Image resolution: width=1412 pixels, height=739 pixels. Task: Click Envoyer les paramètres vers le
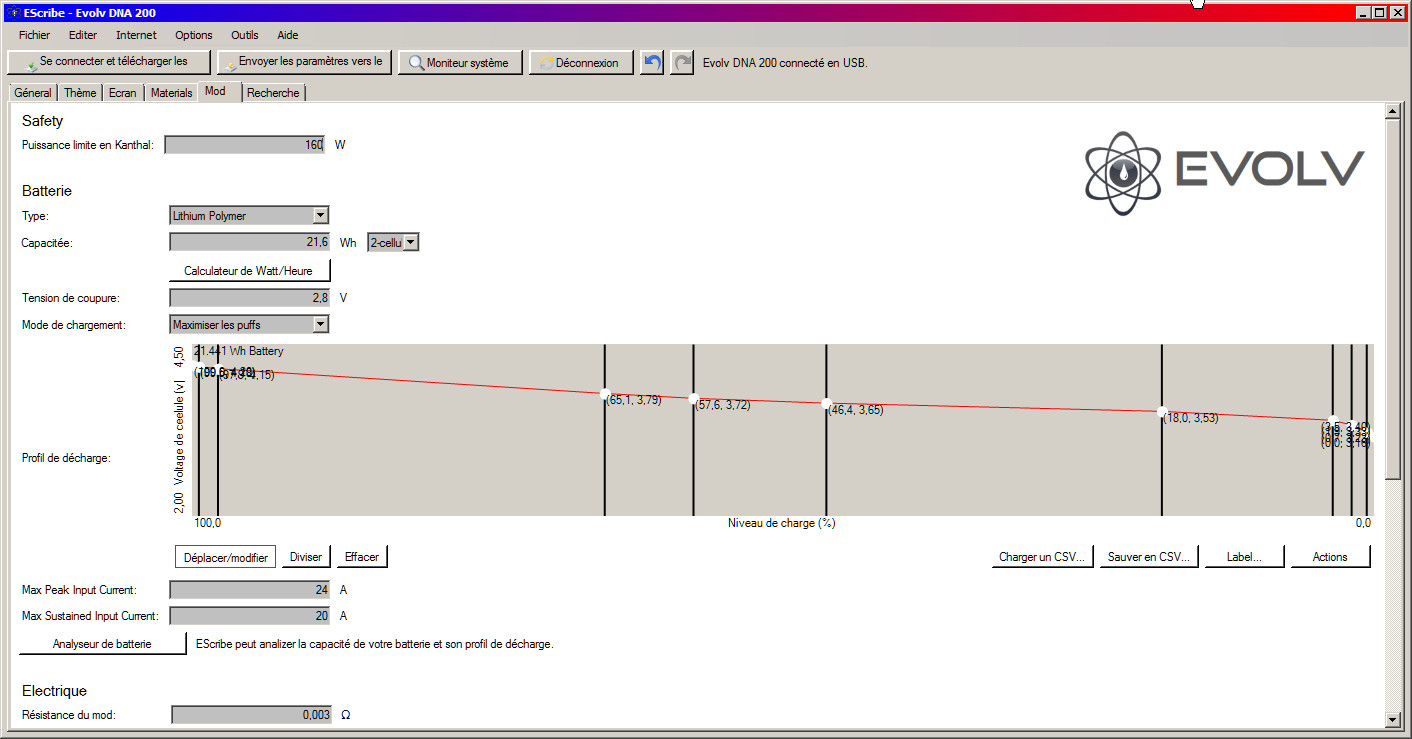(x=304, y=62)
